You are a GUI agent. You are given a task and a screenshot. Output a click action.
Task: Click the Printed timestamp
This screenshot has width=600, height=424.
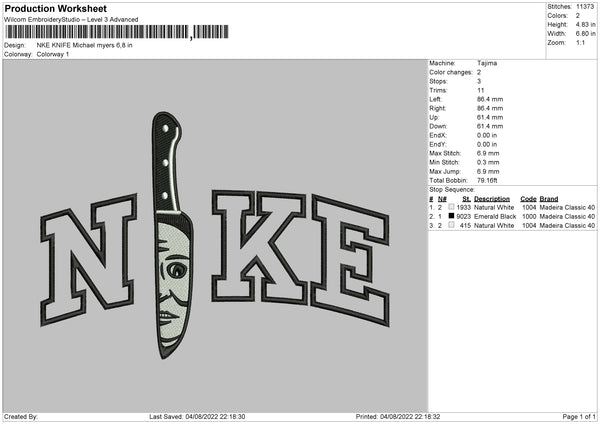(398, 417)
